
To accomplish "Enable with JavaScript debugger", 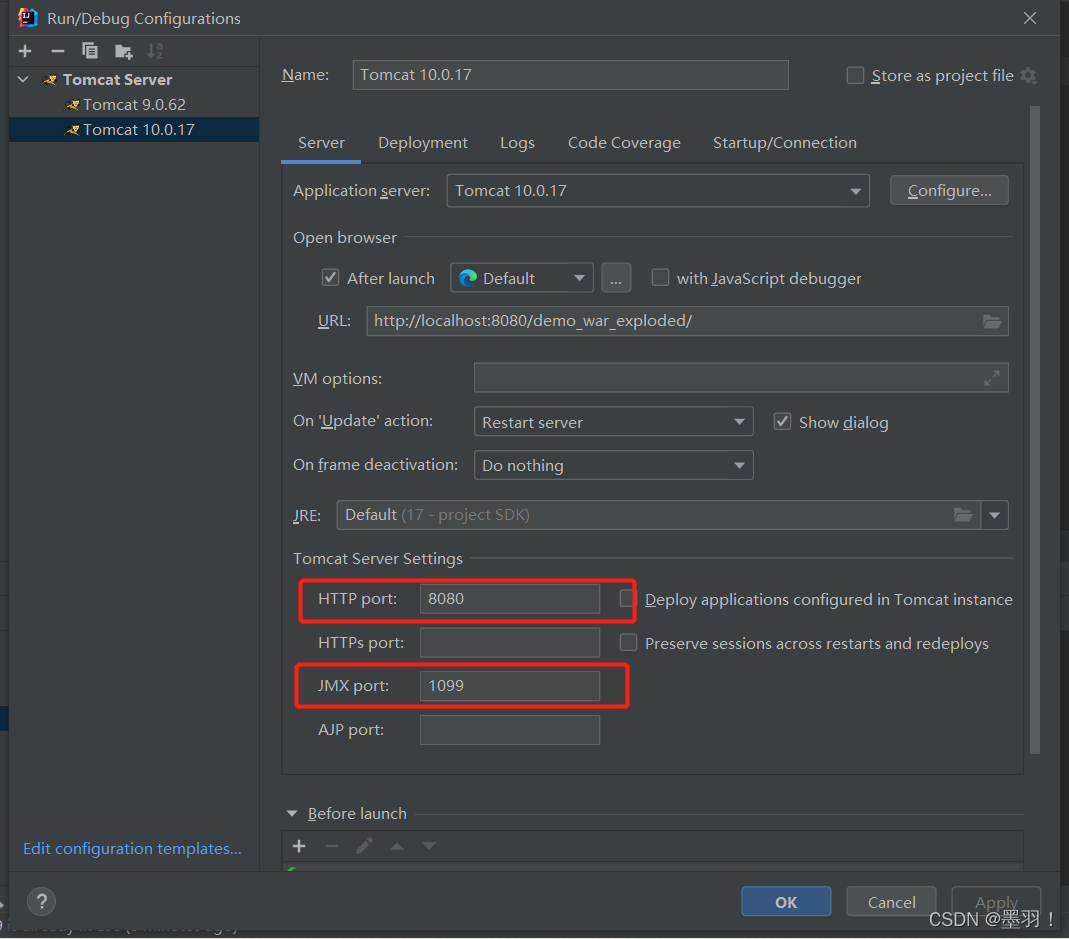I will [x=660, y=278].
